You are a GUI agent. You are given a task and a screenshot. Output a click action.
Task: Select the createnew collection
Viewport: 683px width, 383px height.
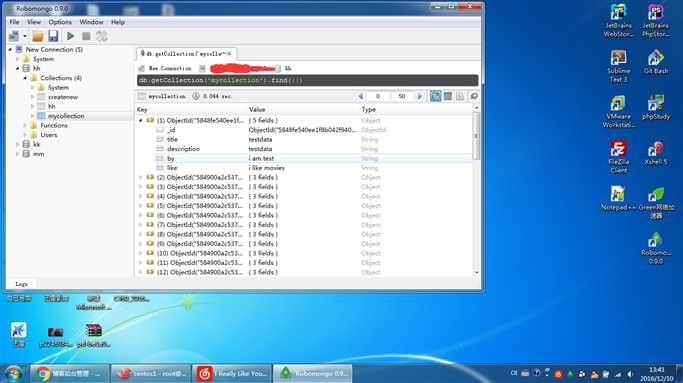coord(63,97)
